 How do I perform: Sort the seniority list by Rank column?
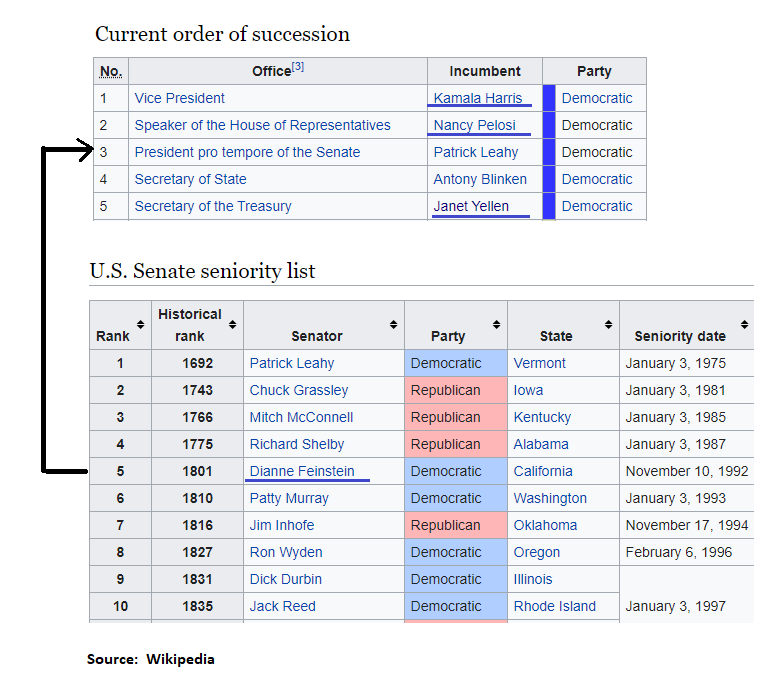(141, 325)
